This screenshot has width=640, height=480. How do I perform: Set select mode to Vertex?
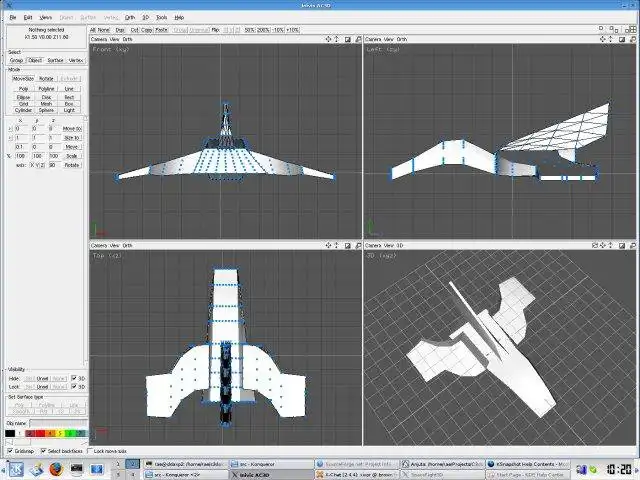click(76, 60)
